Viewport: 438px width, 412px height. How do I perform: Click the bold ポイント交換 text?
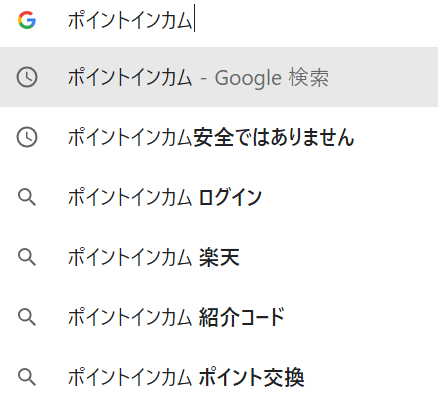click(x=251, y=377)
